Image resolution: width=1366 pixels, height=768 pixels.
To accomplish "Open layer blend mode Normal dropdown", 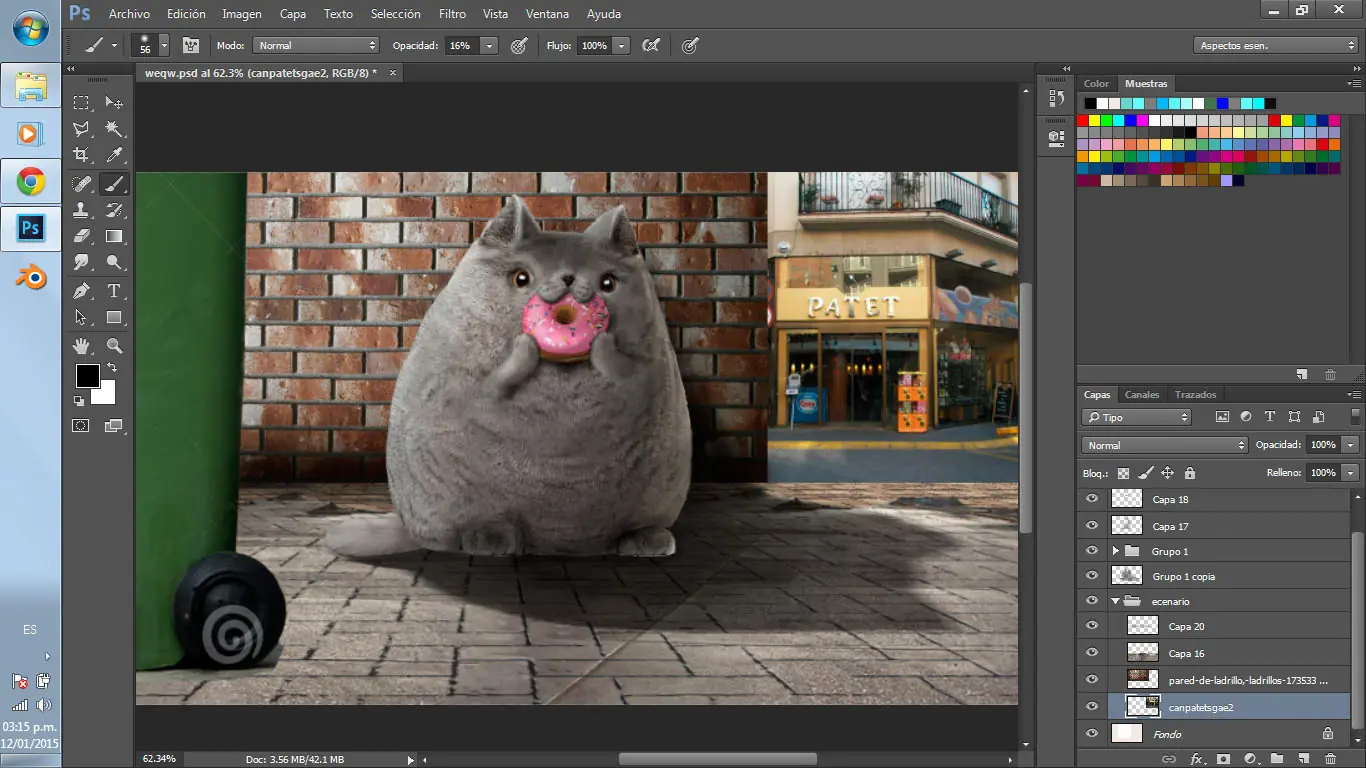I will coord(1165,445).
